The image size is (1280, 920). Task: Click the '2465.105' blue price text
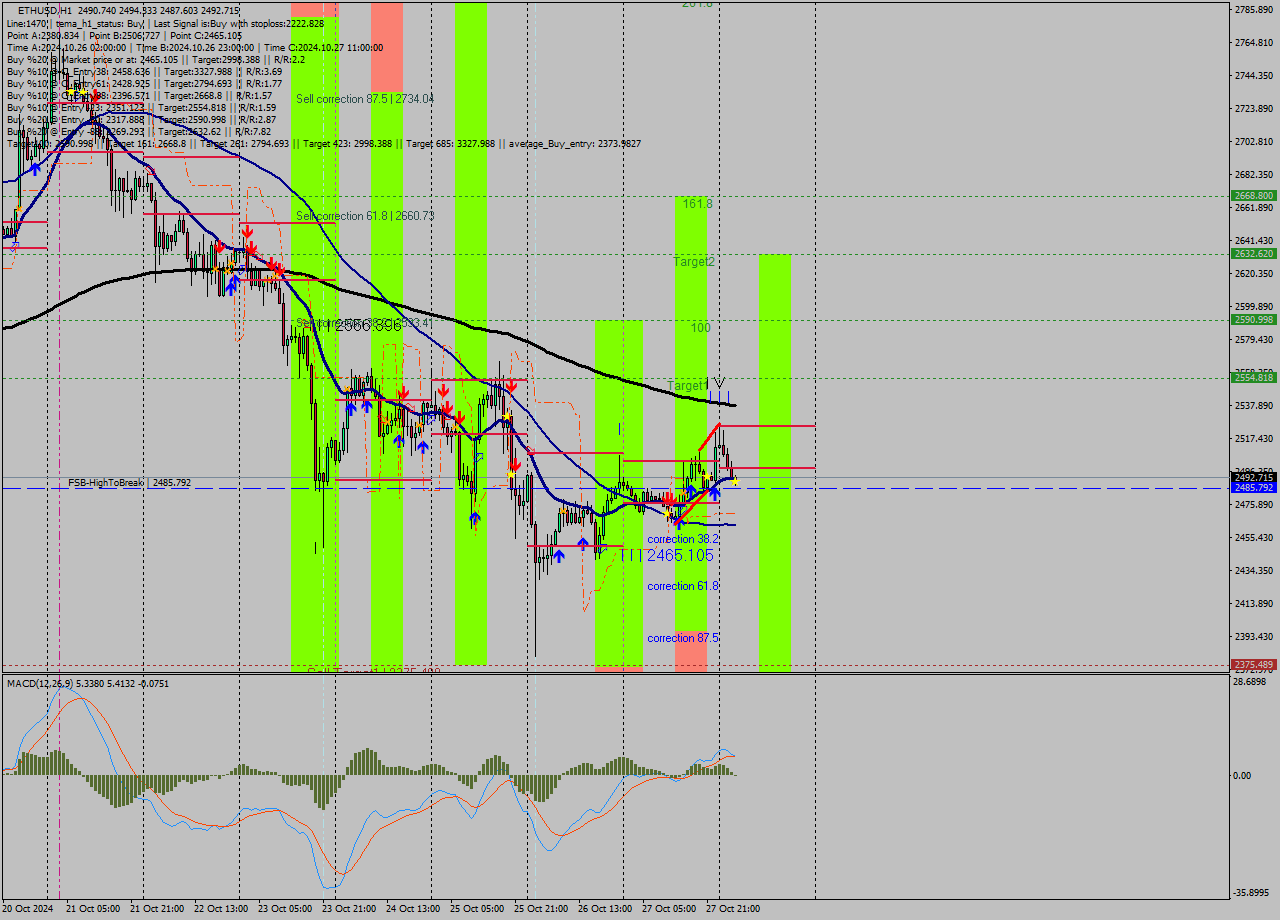point(680,555)
